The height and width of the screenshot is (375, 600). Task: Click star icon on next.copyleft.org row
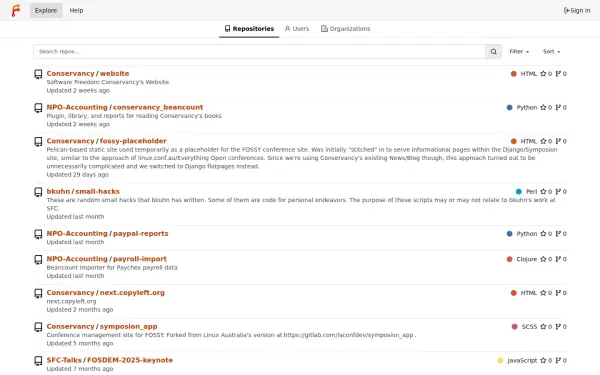(x=543, y=293)
